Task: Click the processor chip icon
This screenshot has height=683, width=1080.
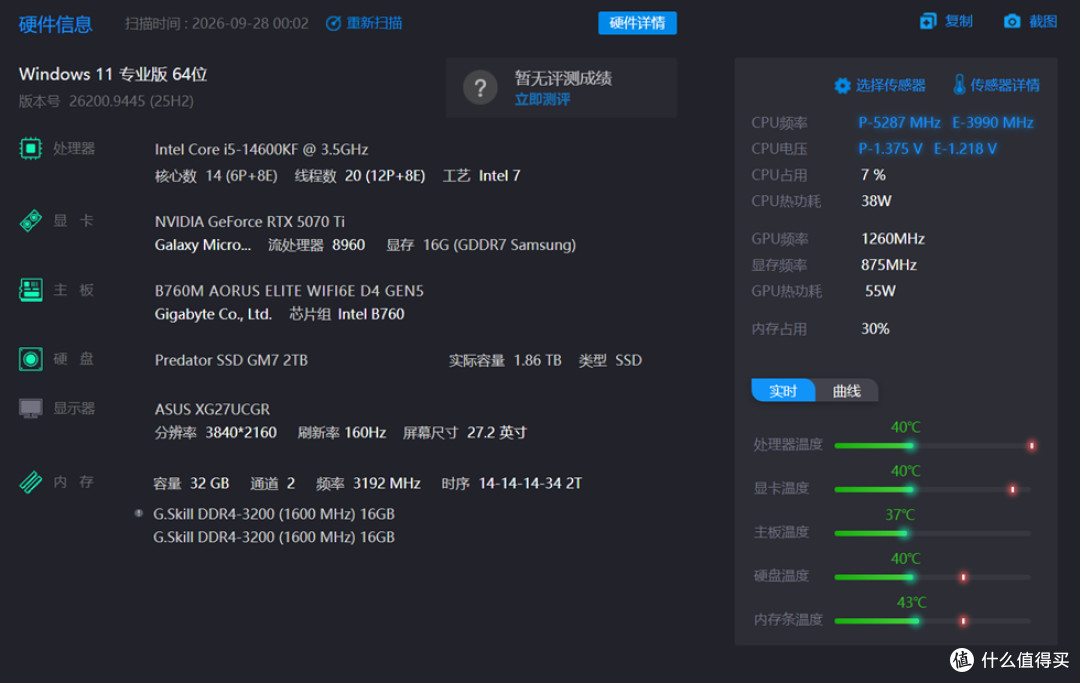Action: (x=30, y=148)
